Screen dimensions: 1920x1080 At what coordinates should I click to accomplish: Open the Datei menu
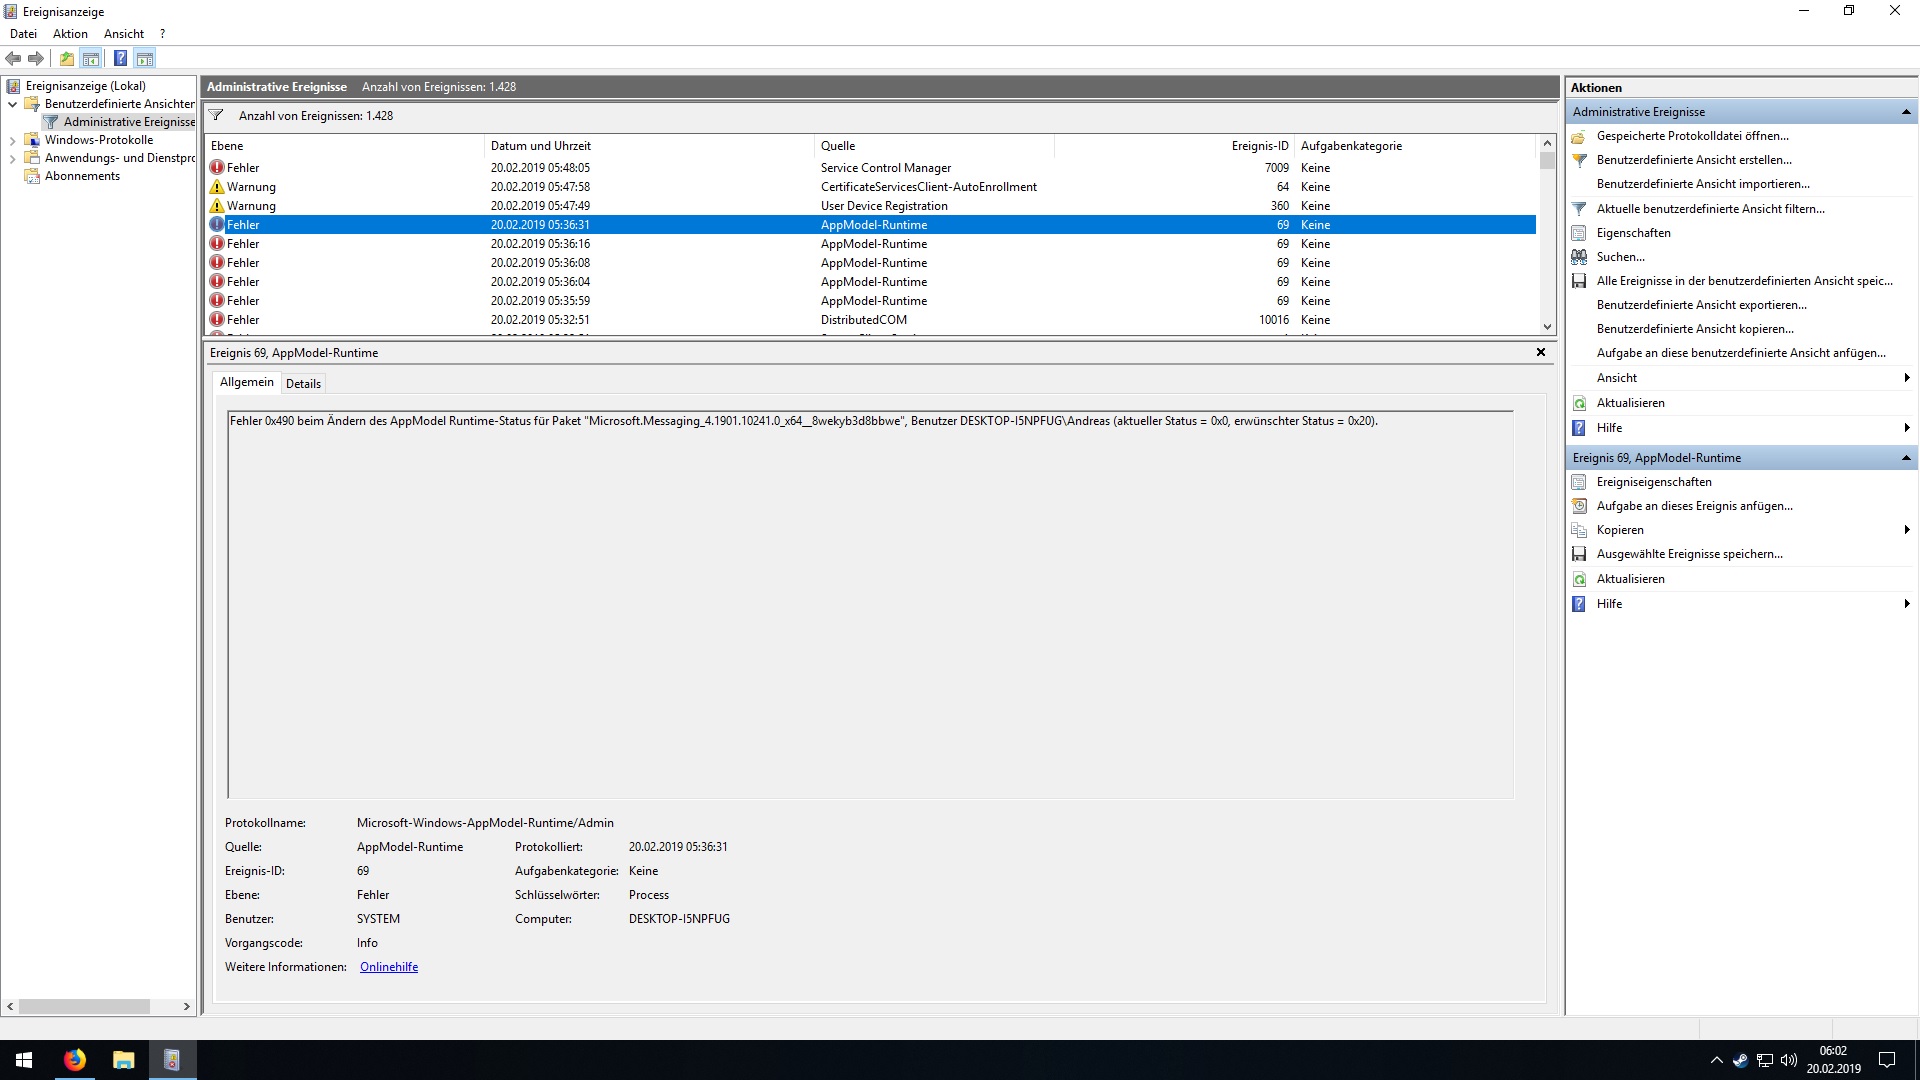pos(23,34)
